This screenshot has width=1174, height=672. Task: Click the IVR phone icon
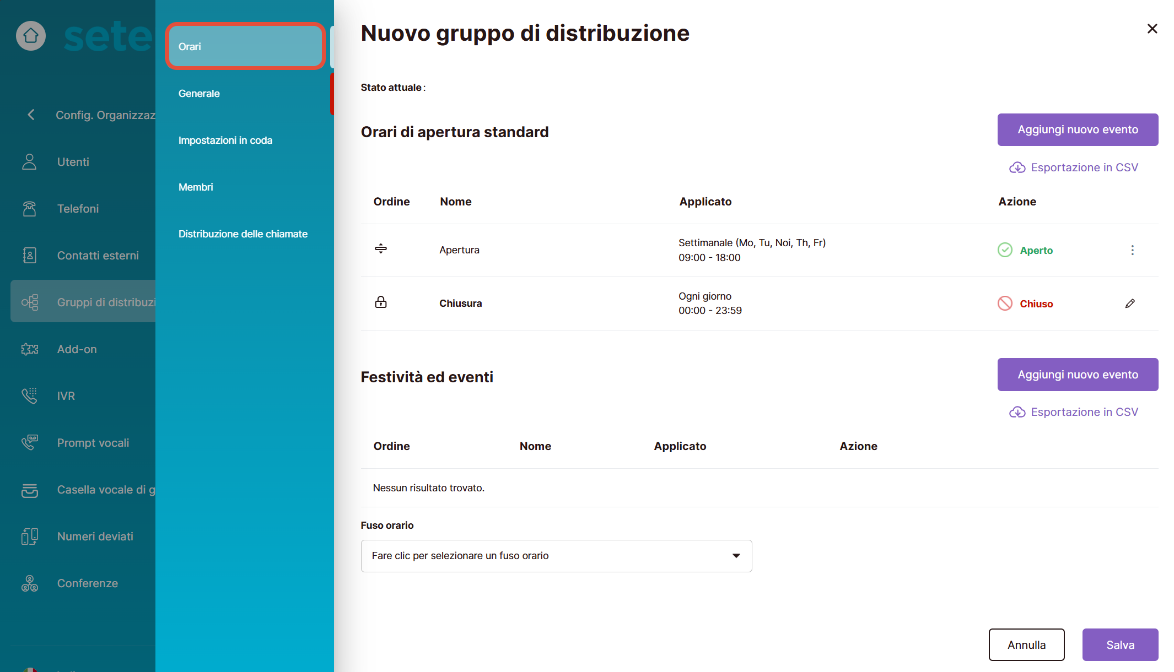(29, 396)
